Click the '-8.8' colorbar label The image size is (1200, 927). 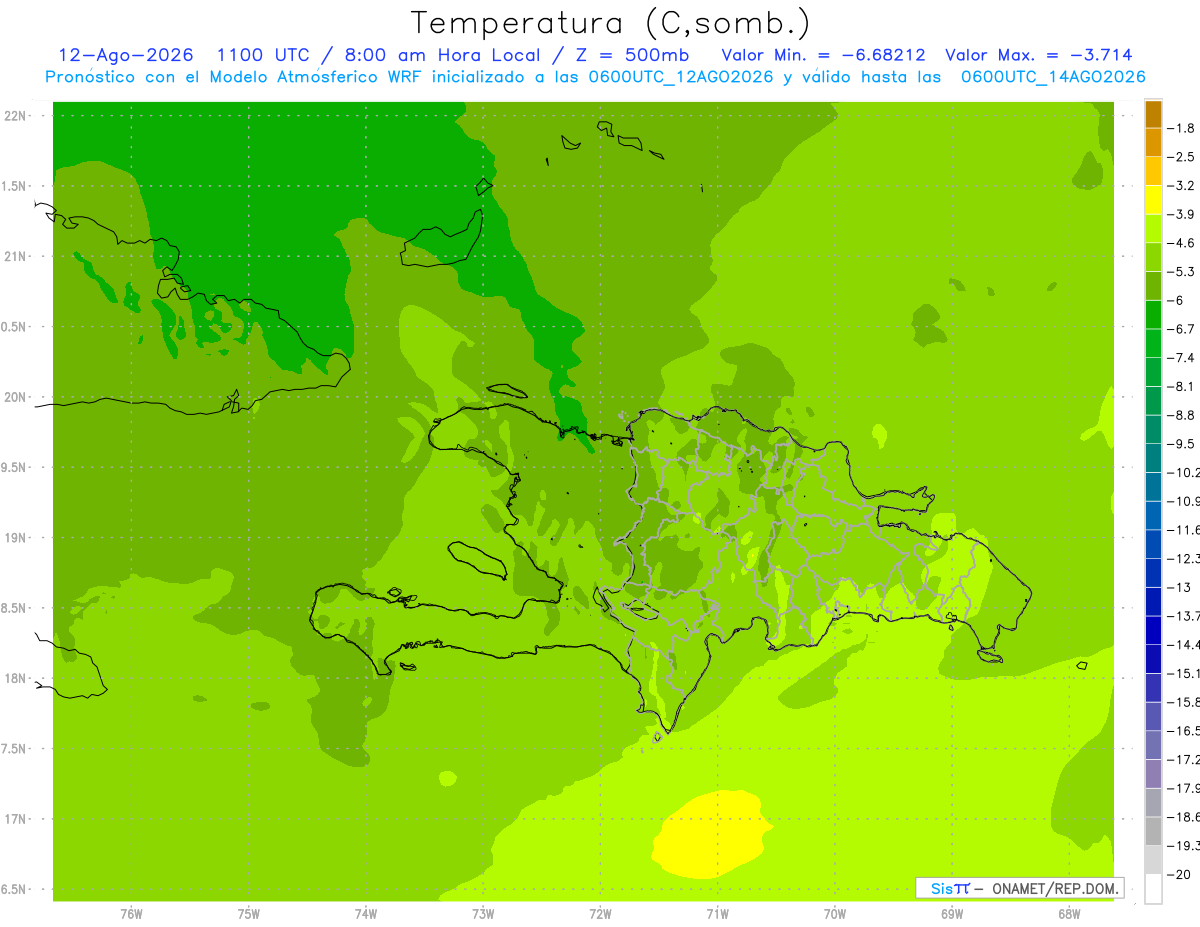coord(1180,415)
